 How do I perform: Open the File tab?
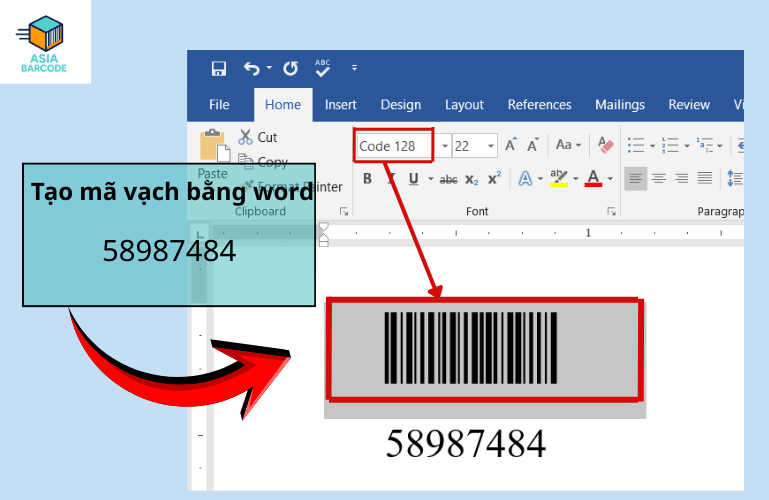(x=219, y=105)
